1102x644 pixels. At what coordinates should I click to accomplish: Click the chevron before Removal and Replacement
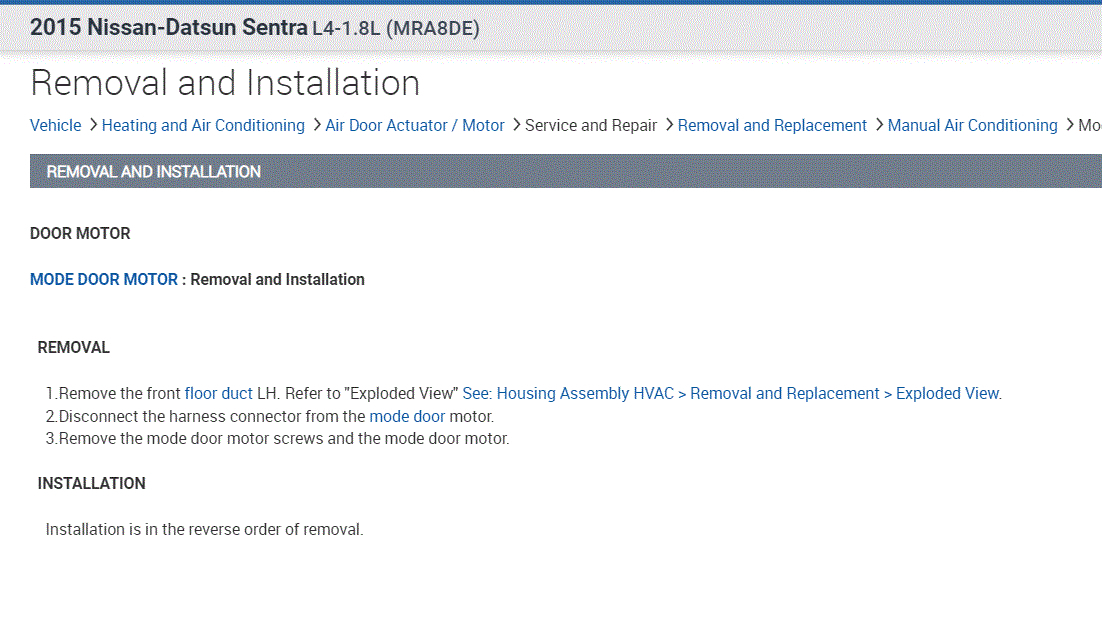click(668, 125)
